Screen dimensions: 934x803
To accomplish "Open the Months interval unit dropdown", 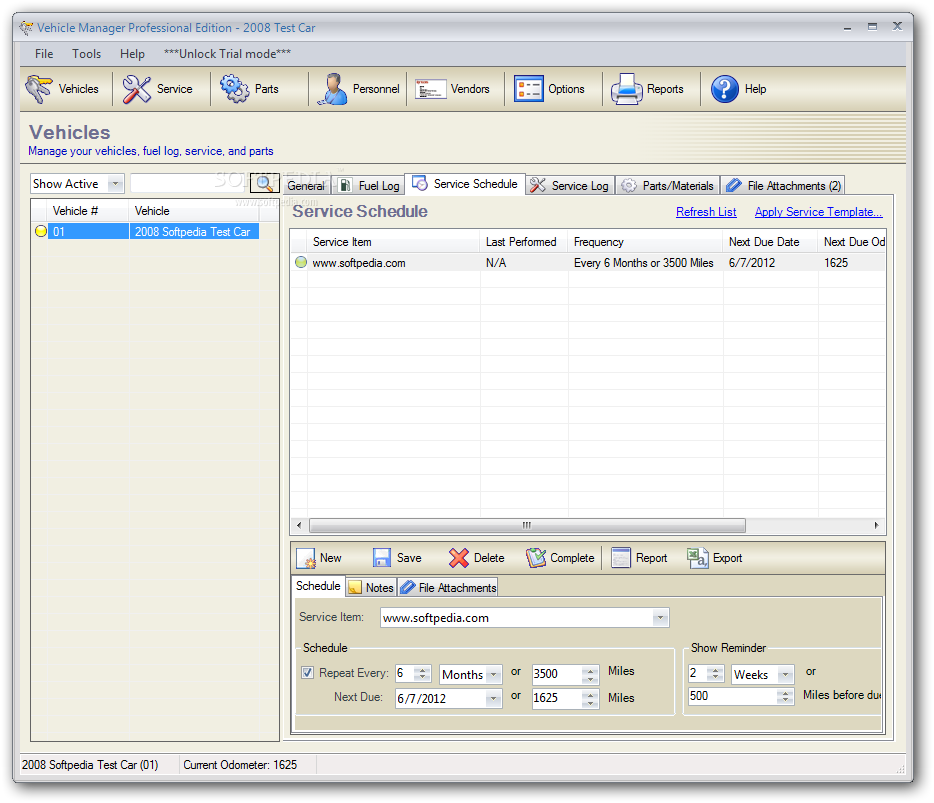I will 493,674.
